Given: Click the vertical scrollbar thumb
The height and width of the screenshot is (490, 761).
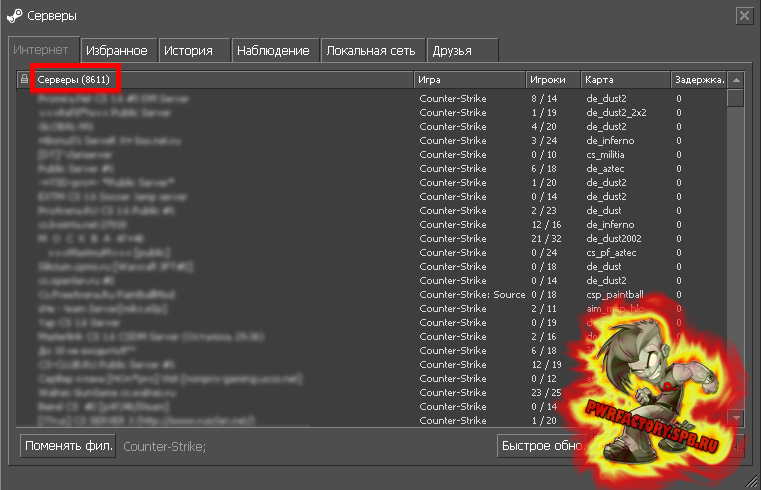Looking at the screenshot, I should pos(736,97).
